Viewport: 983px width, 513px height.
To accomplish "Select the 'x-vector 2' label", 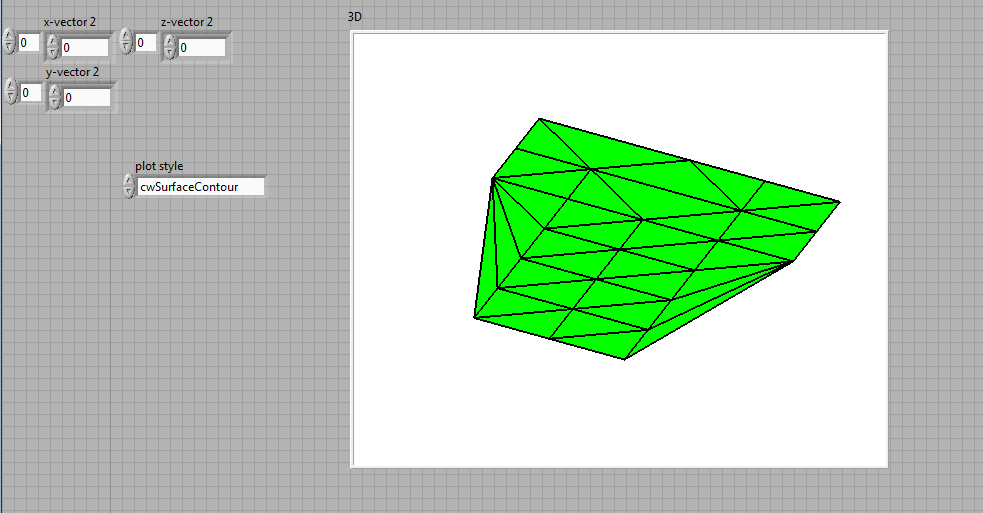I will 70,22.
